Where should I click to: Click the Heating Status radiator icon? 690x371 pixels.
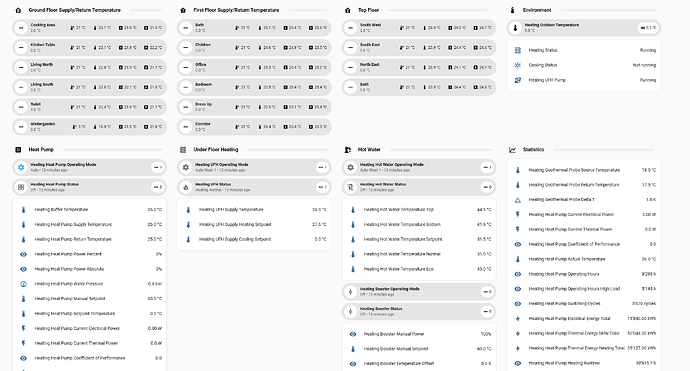[518, 50]
